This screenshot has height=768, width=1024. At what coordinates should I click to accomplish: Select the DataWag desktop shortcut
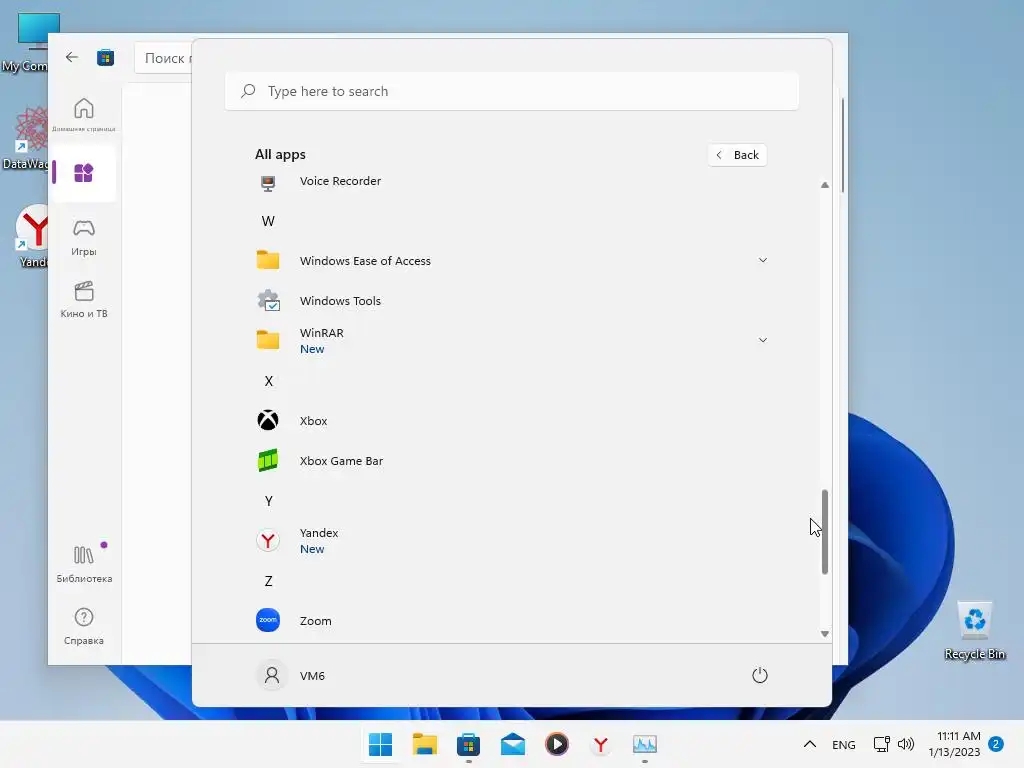[x=25, y=138]
